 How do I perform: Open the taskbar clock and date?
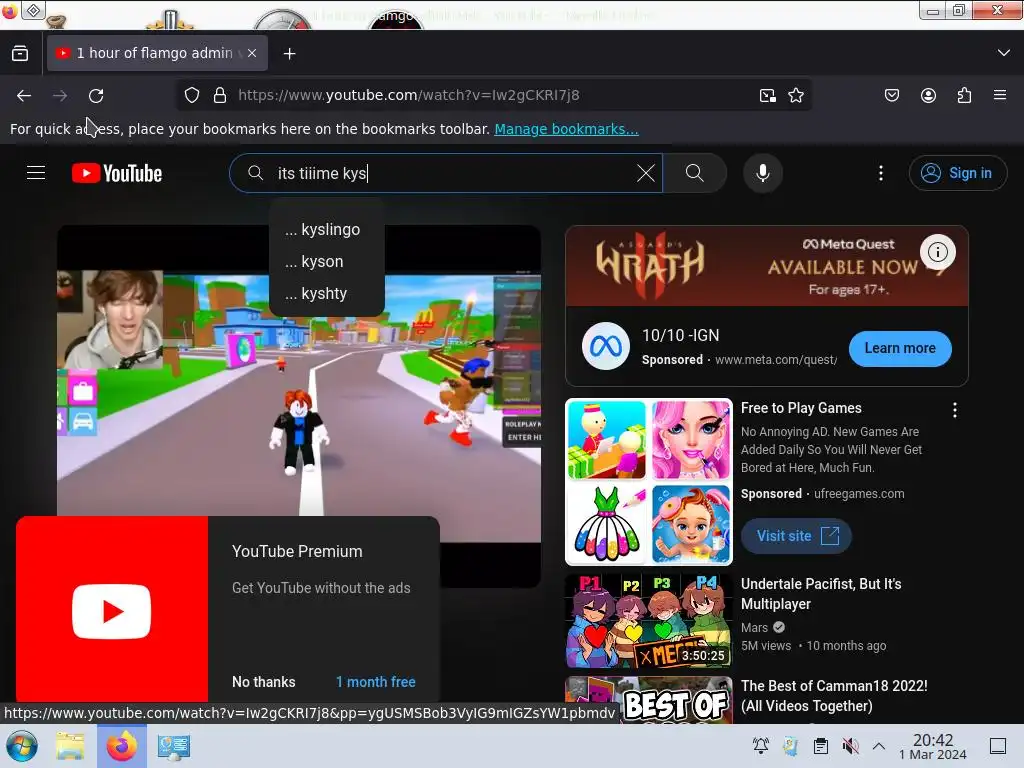[933, 746]
